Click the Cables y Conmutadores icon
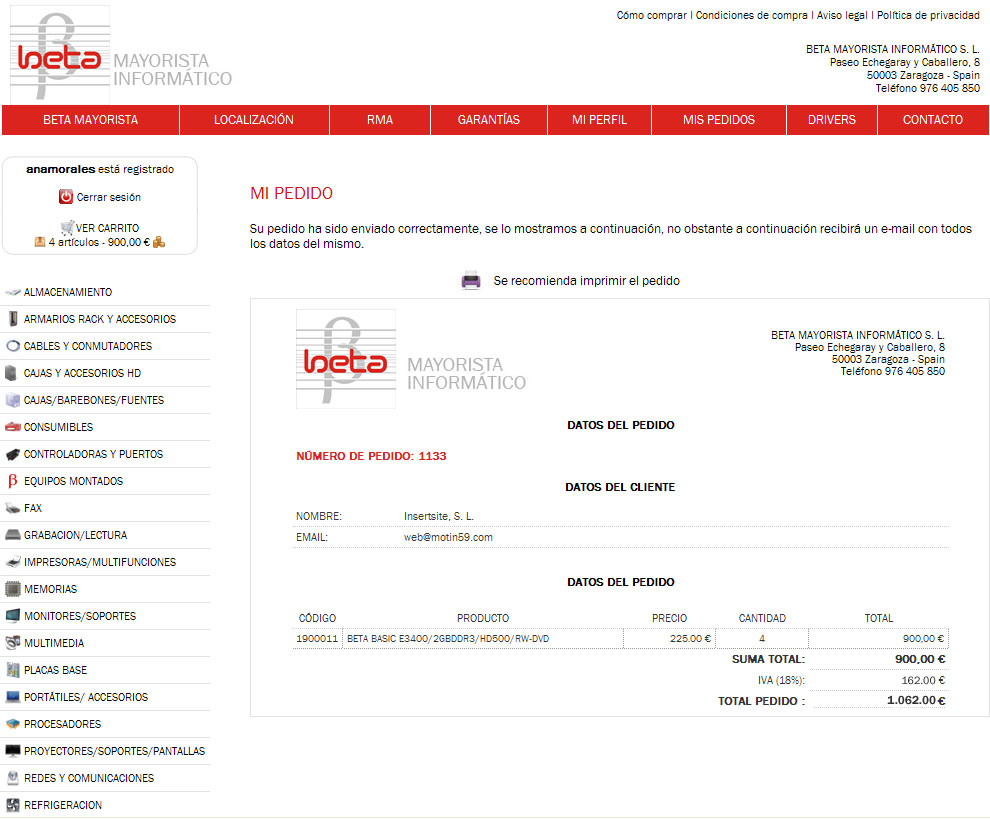This screenshot has height=819, width=990. point(13,346)
